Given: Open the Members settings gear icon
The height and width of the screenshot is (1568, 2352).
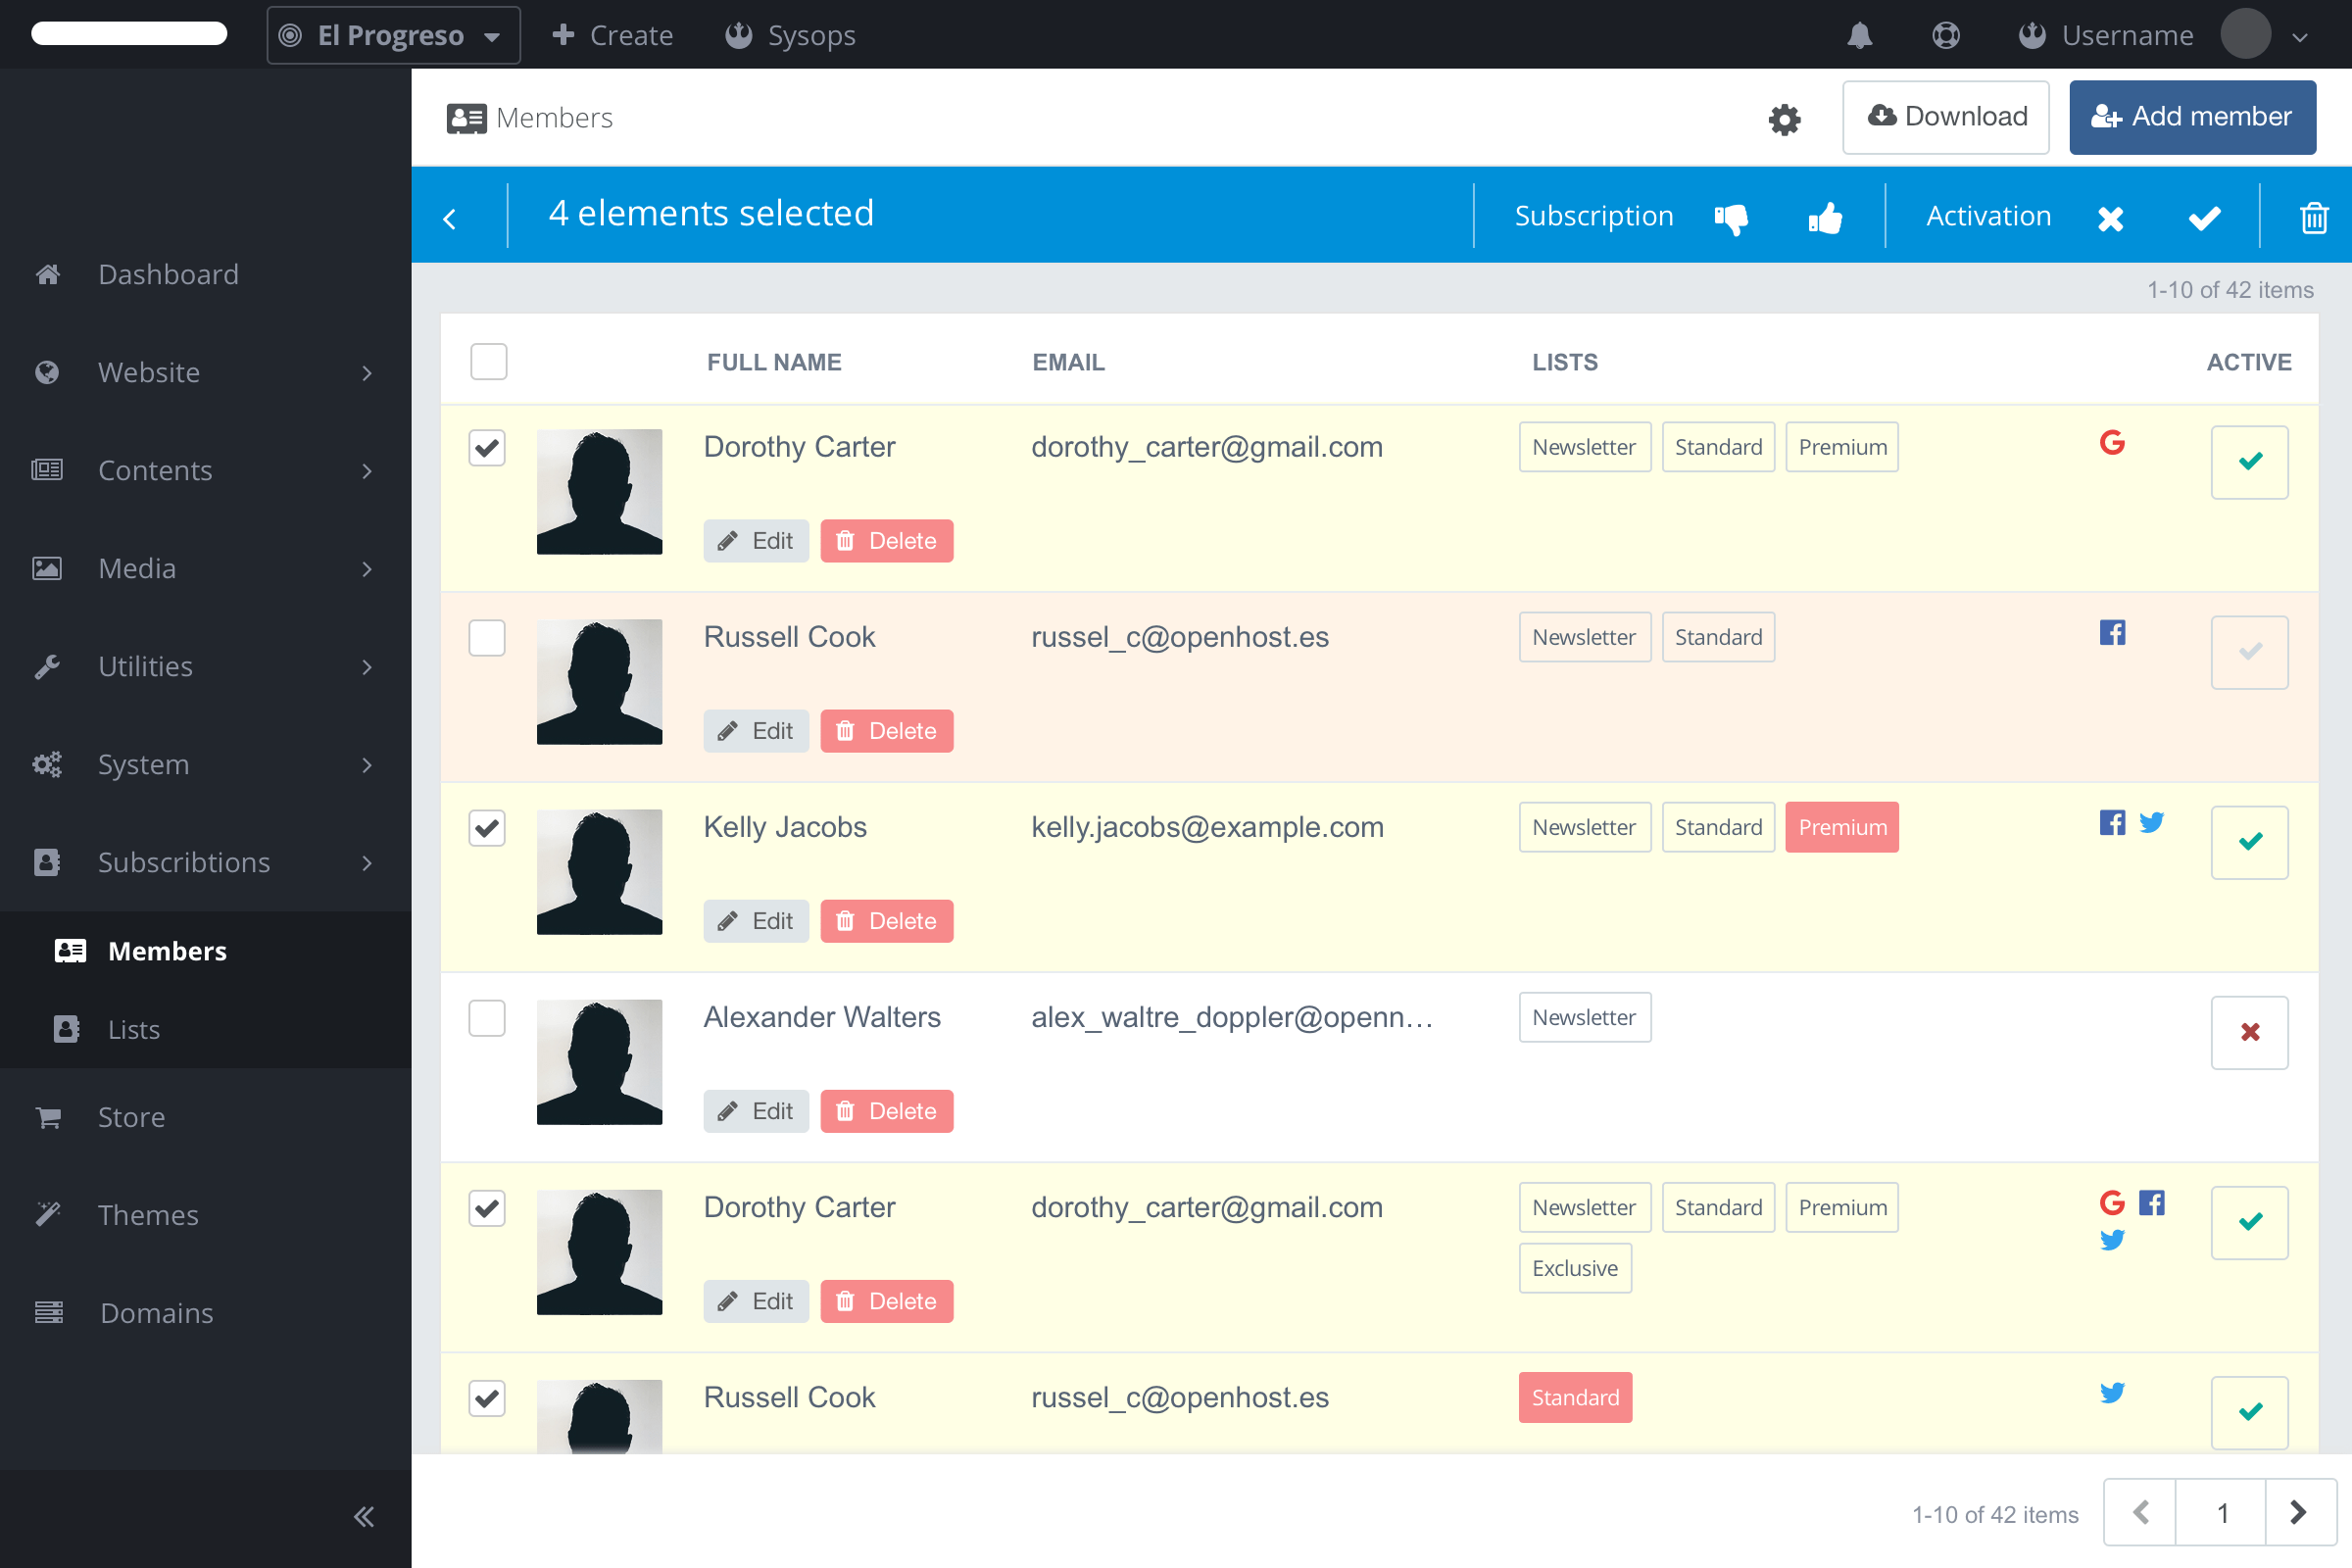Looking at the screenshot, I should [1785, 118].
